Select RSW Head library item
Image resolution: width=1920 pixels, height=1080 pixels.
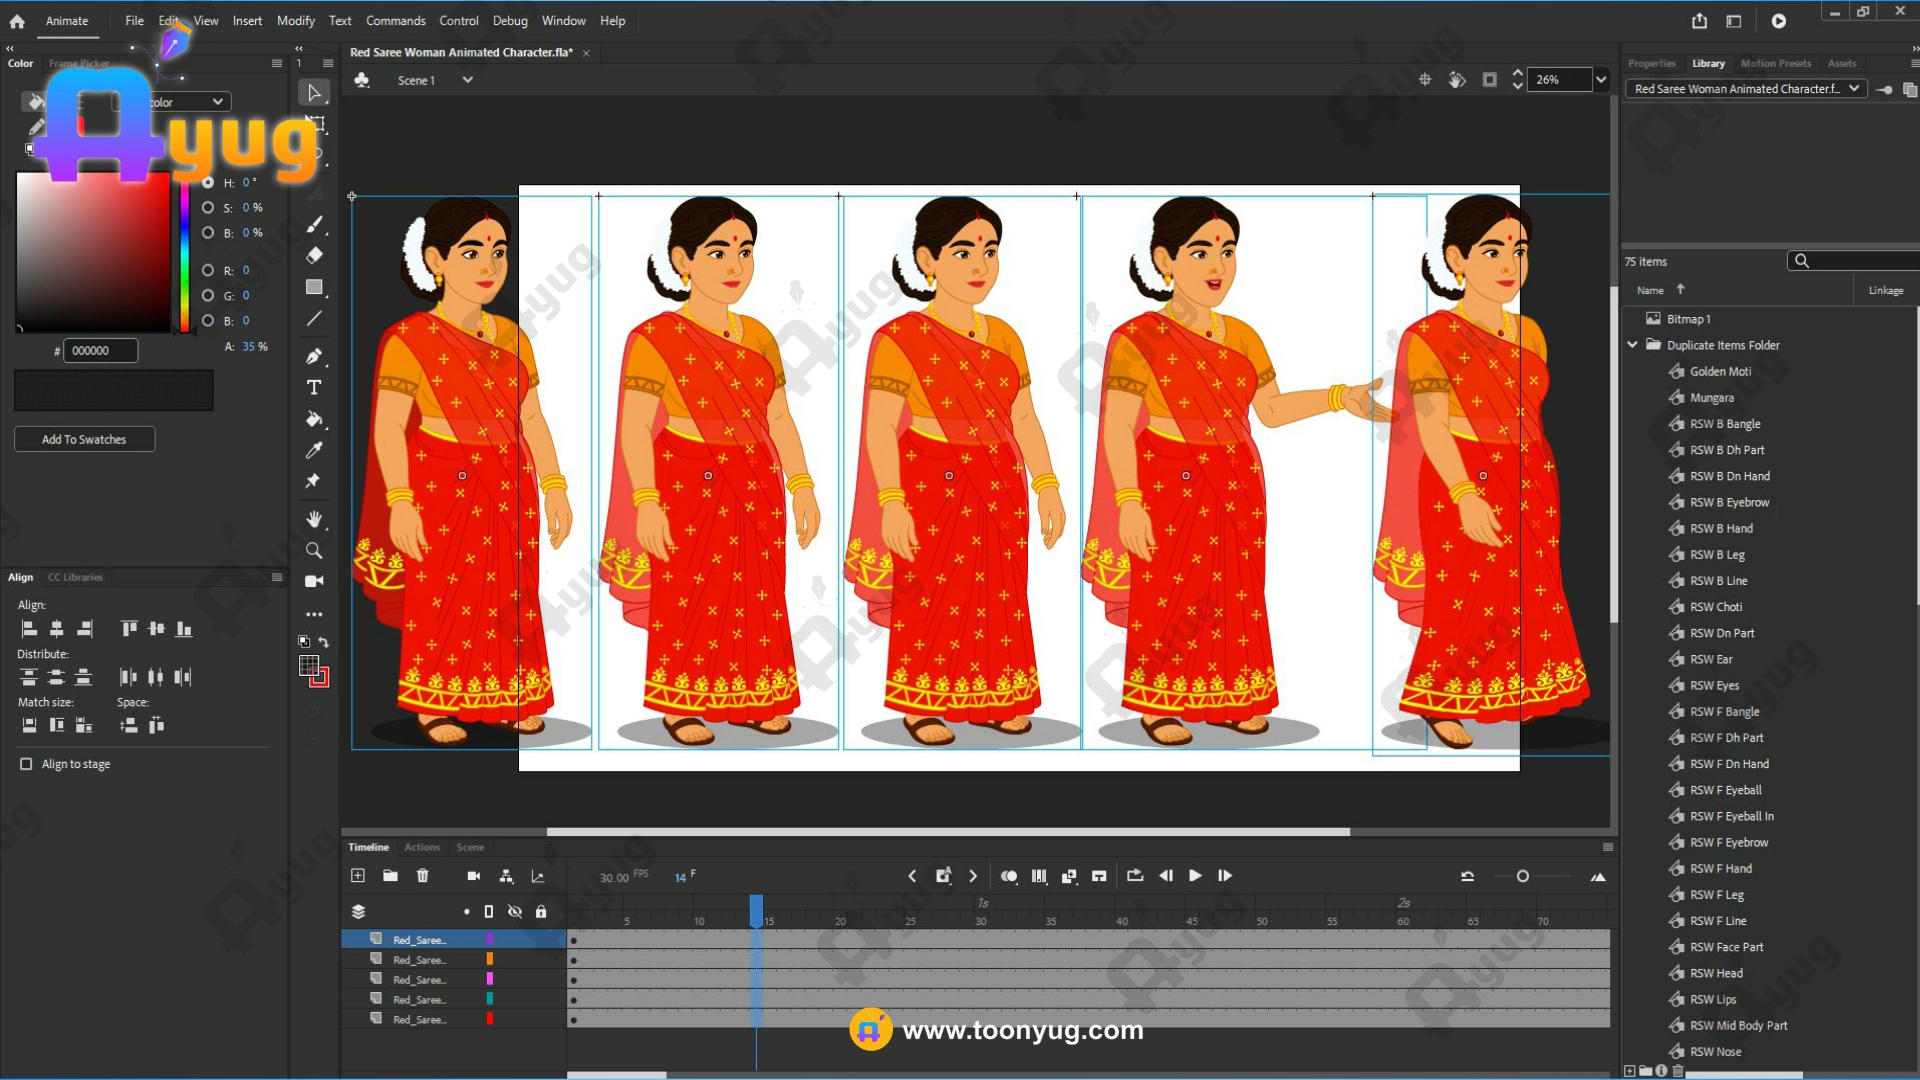click(x=1716, y=973)
